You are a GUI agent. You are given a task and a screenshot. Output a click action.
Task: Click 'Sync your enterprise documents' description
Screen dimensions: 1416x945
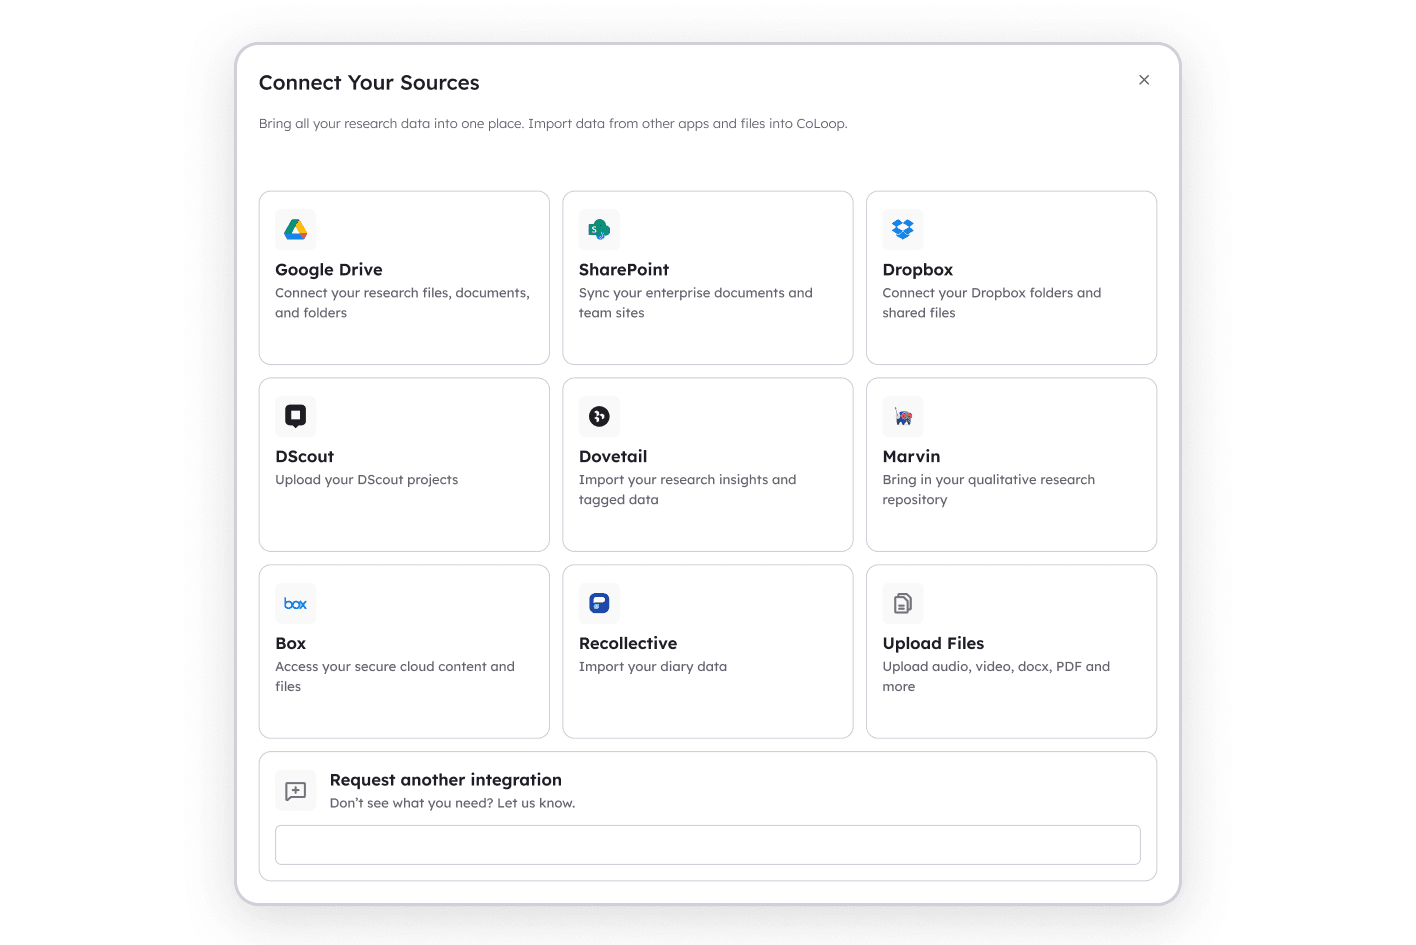[x=696, y=303]
